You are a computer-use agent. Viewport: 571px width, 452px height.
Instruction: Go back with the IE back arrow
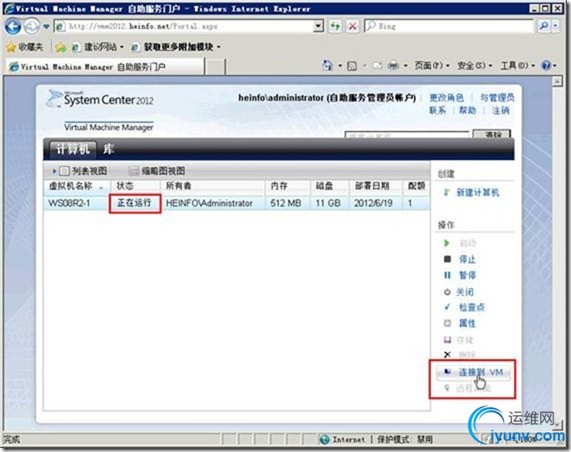coord(13,27)
